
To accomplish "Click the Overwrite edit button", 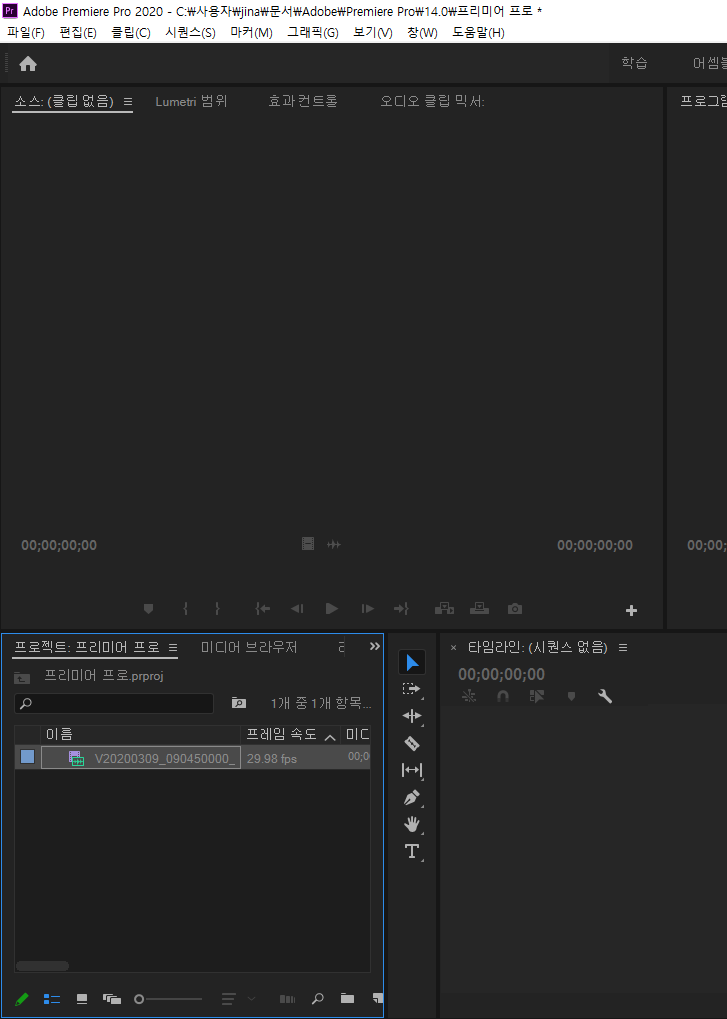I will pyautogui.click(x=479, y=609).
